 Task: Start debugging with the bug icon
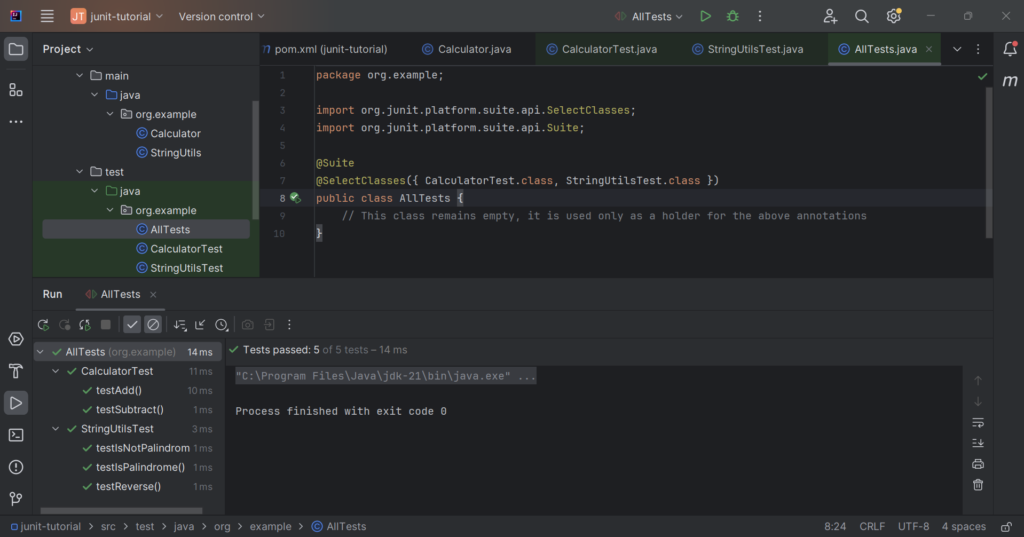pyautogui.click(x=733, y=16)
